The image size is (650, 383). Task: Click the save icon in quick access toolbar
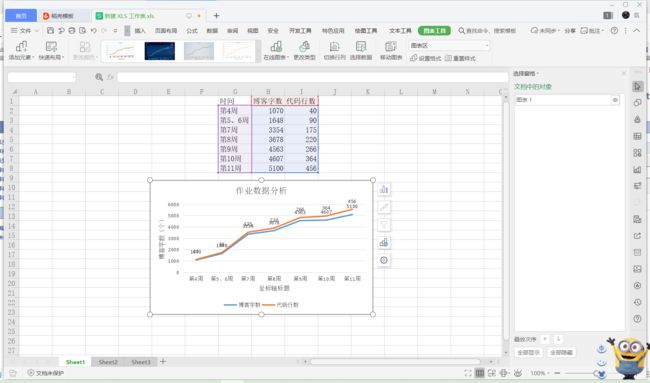pyautogui.click(x=50, y=31)
